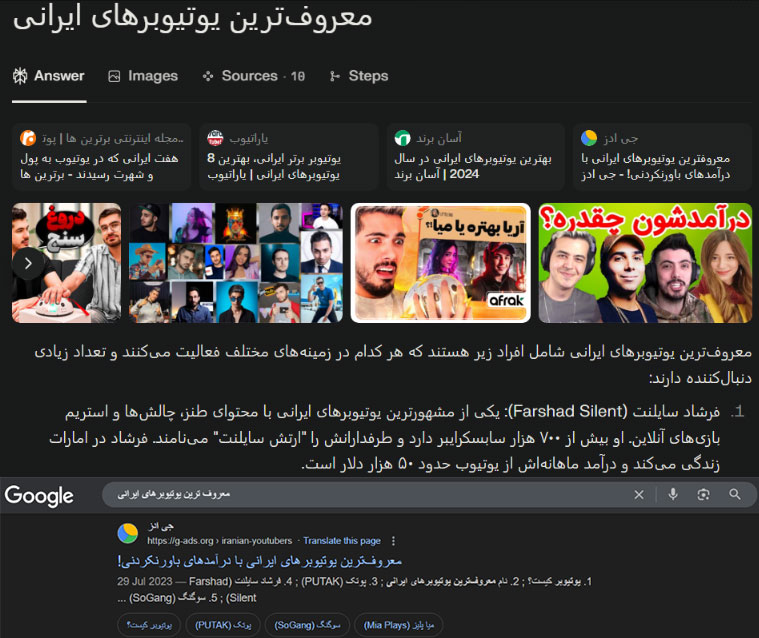Click the Answer tab sparkle icon
759x638 pixels.
pyautogui.click(x=20, y=76)
